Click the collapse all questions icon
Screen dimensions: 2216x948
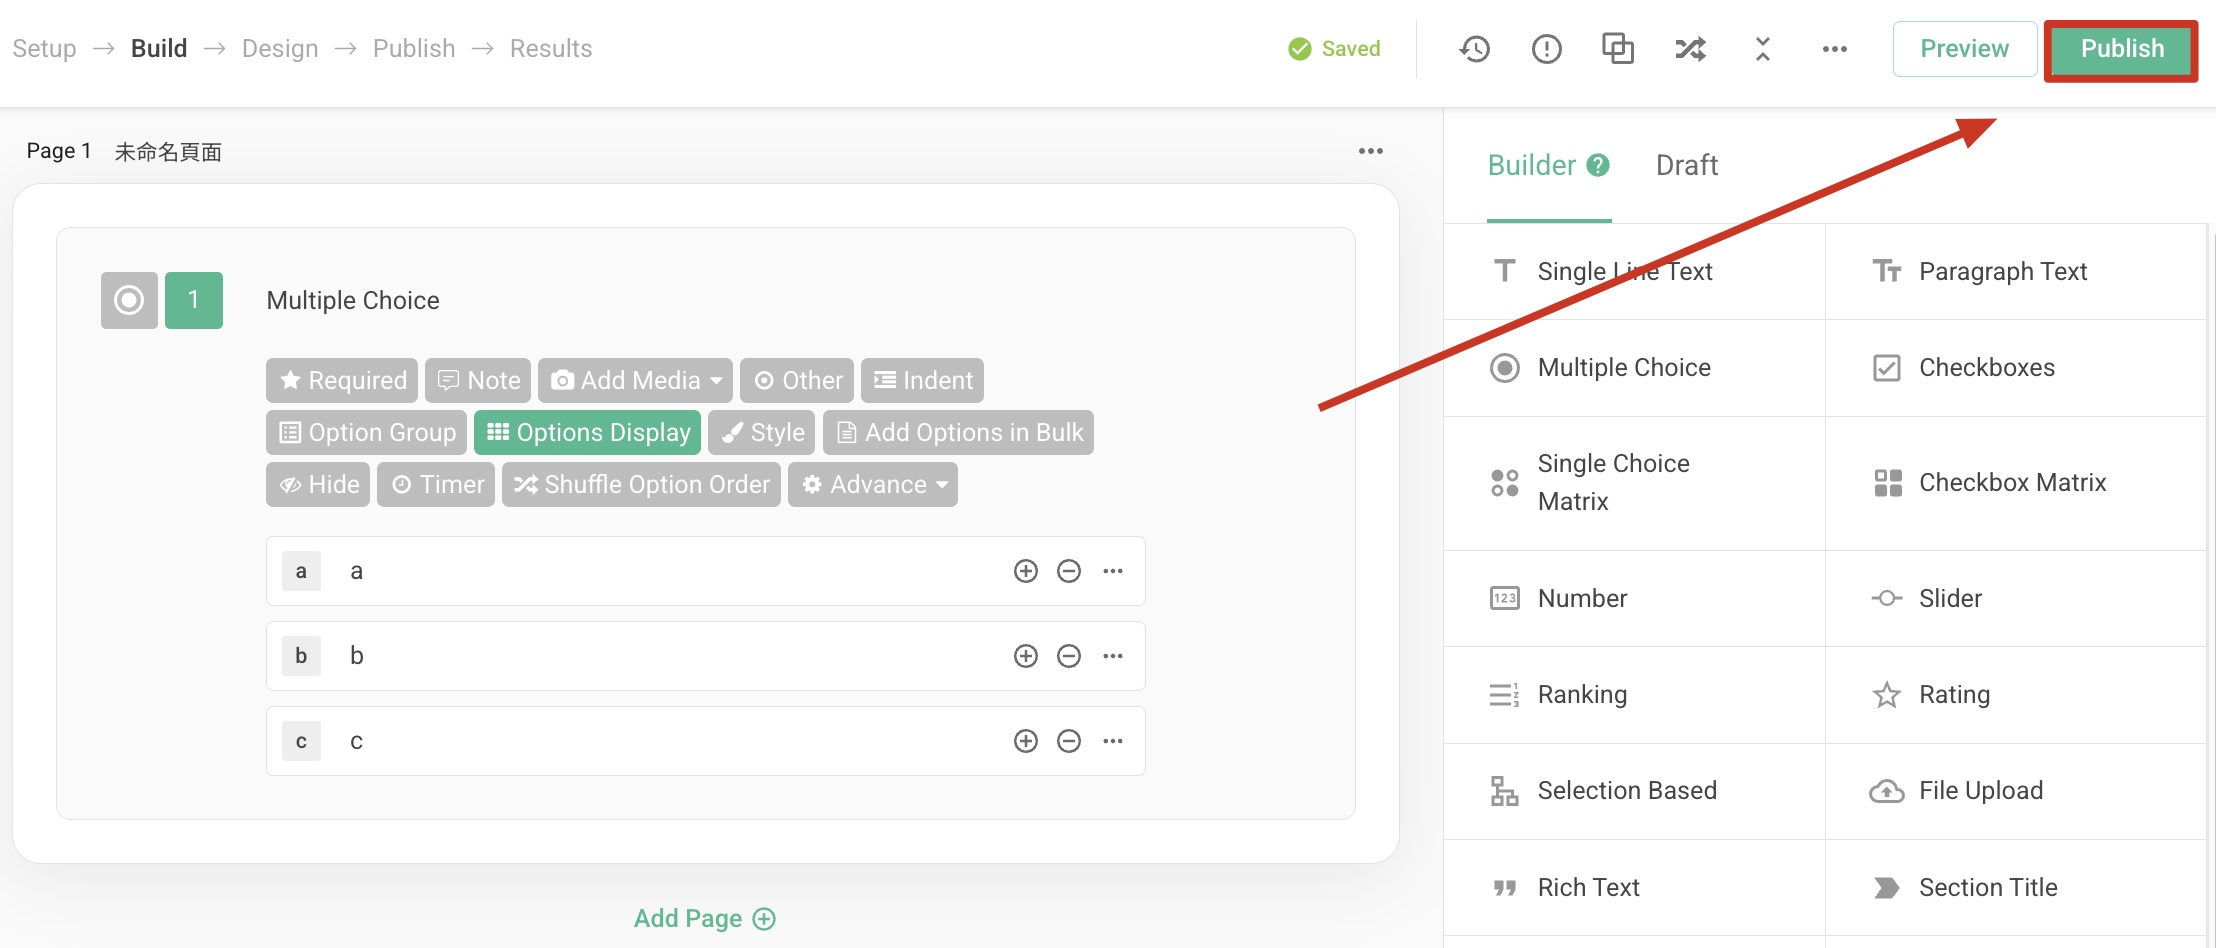[x=1762, y=49]
